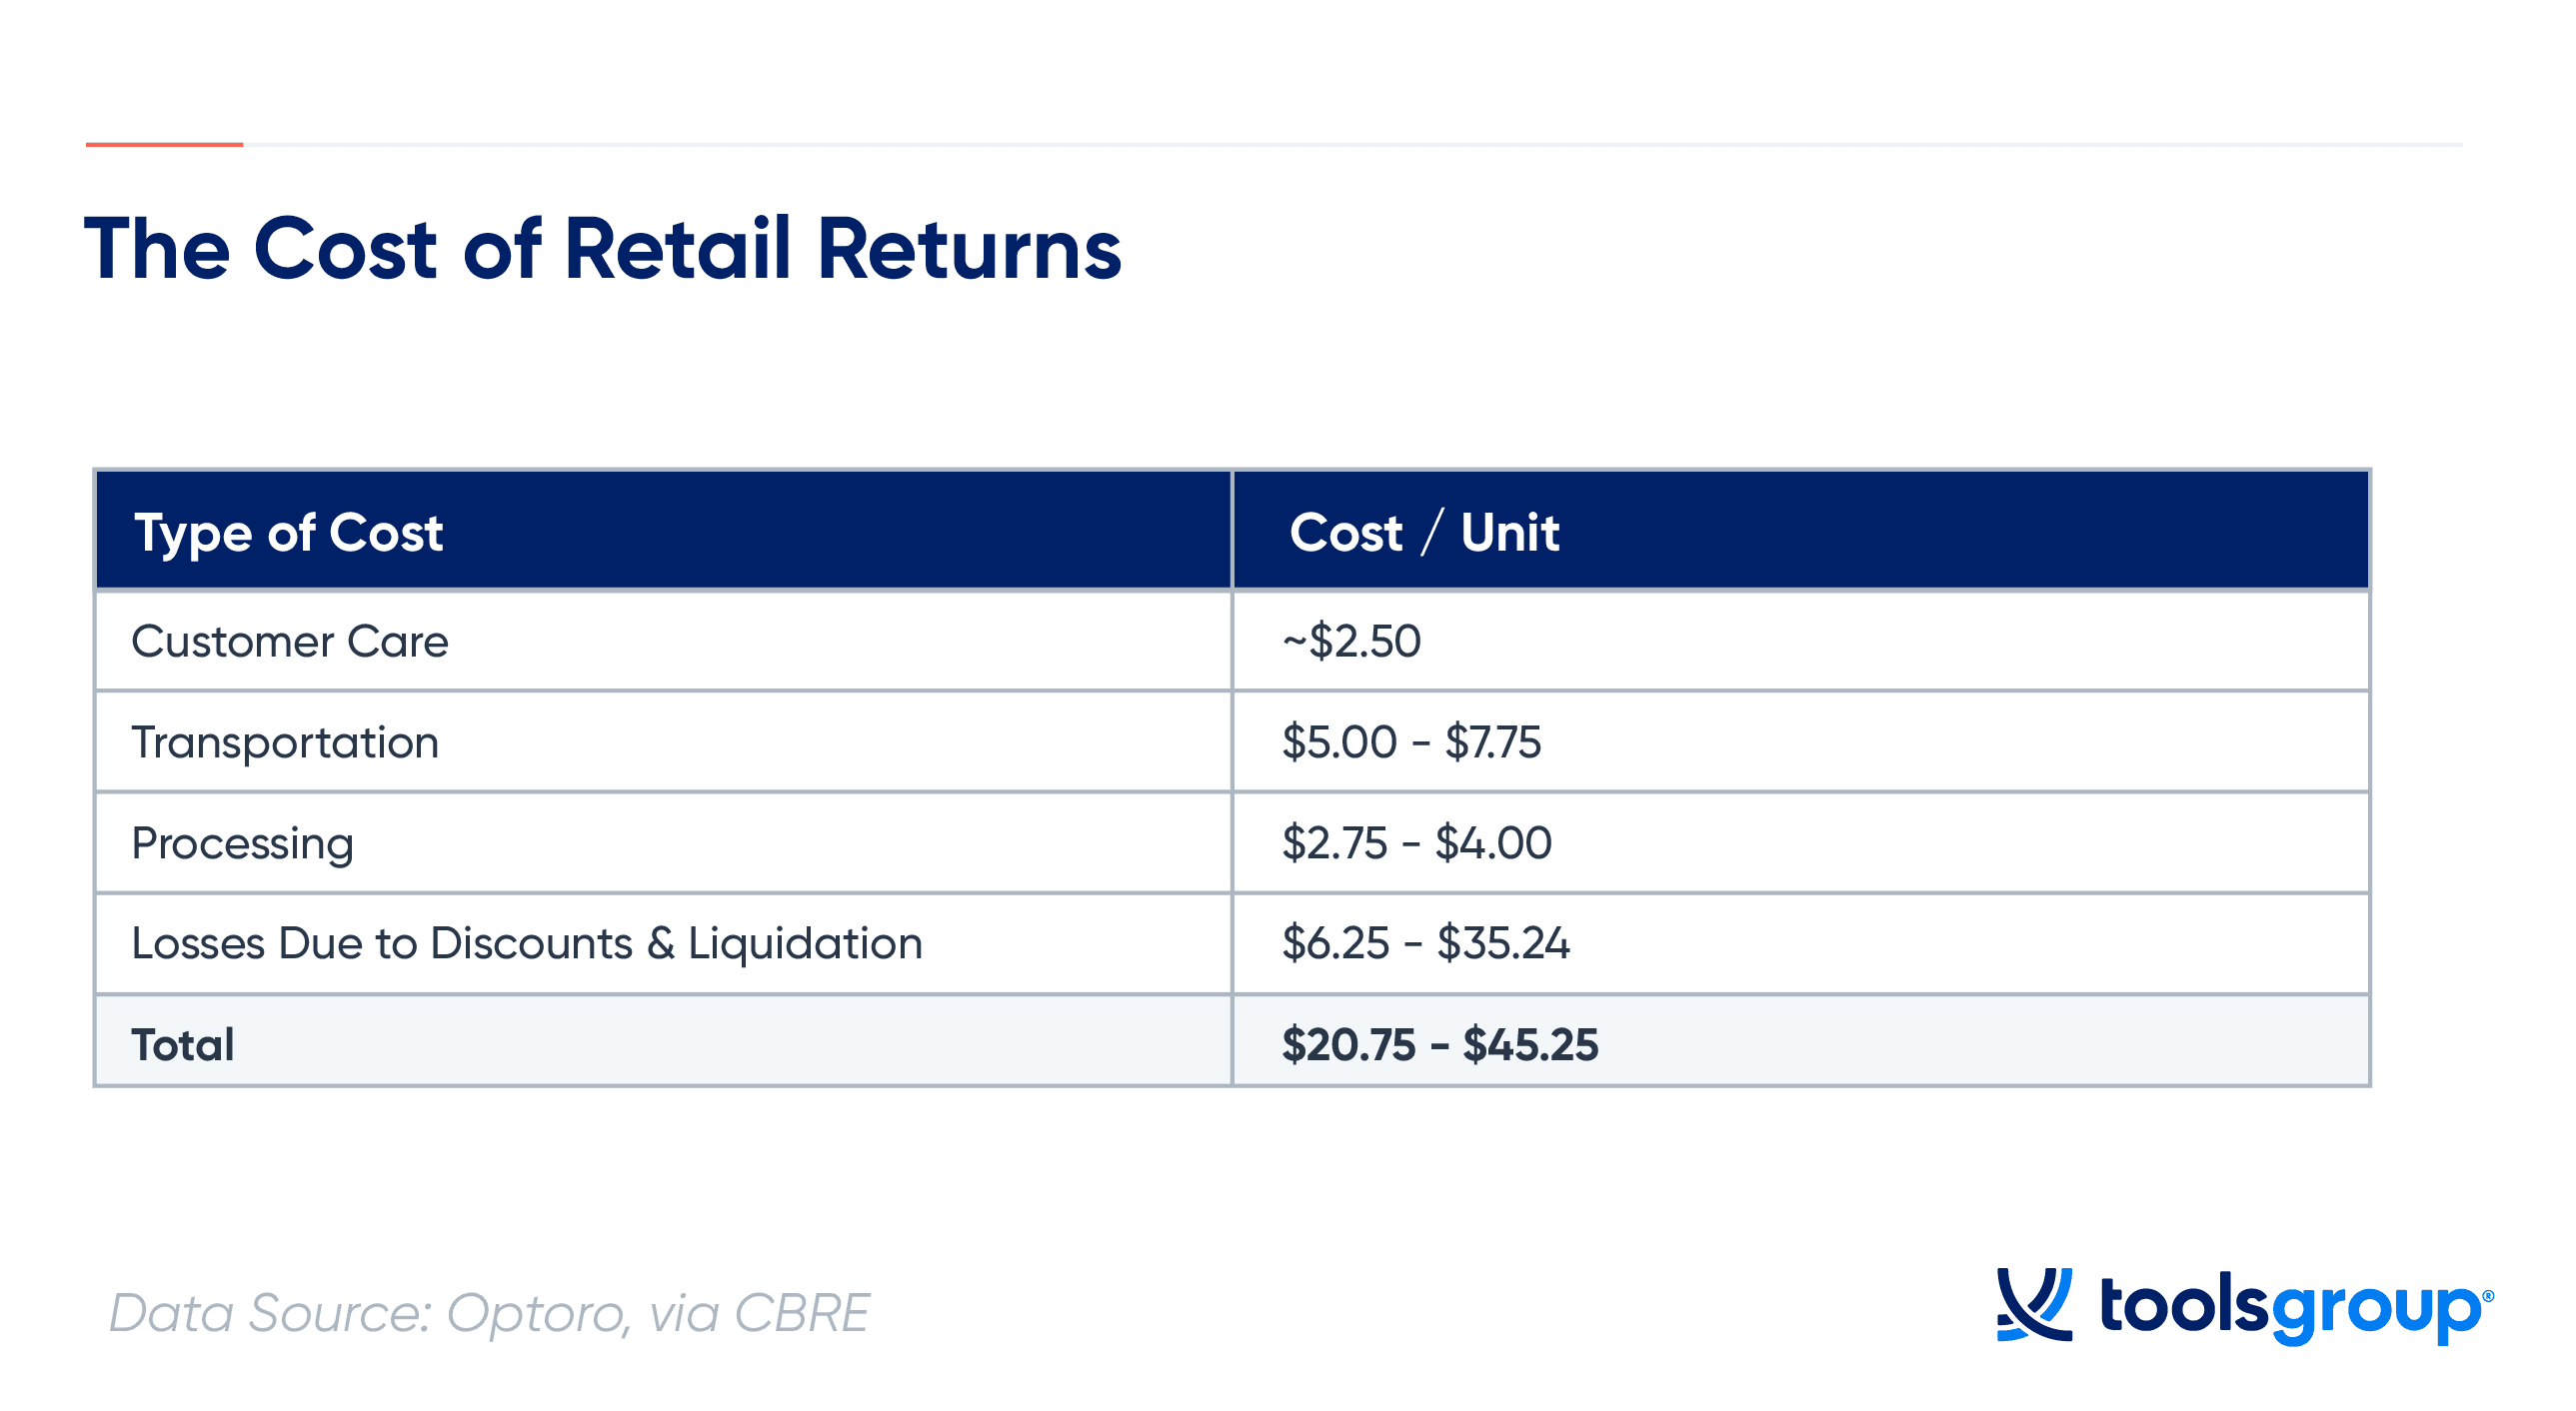Click the registered trademark symbol beside logo
This screenshot has width=2576, height=1411.
pos(2488,1296)
